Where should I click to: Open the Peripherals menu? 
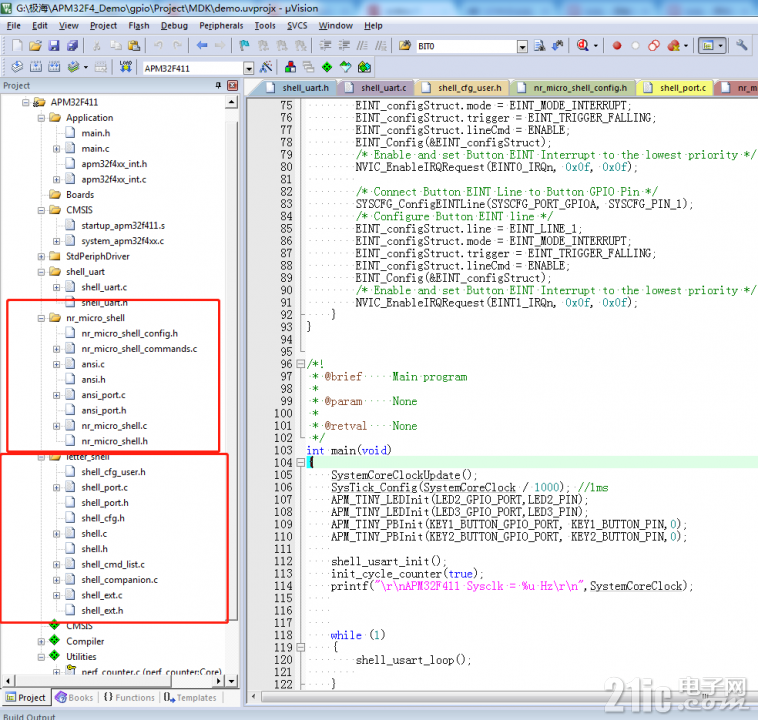pyautogui.click(x=221, y=26)
